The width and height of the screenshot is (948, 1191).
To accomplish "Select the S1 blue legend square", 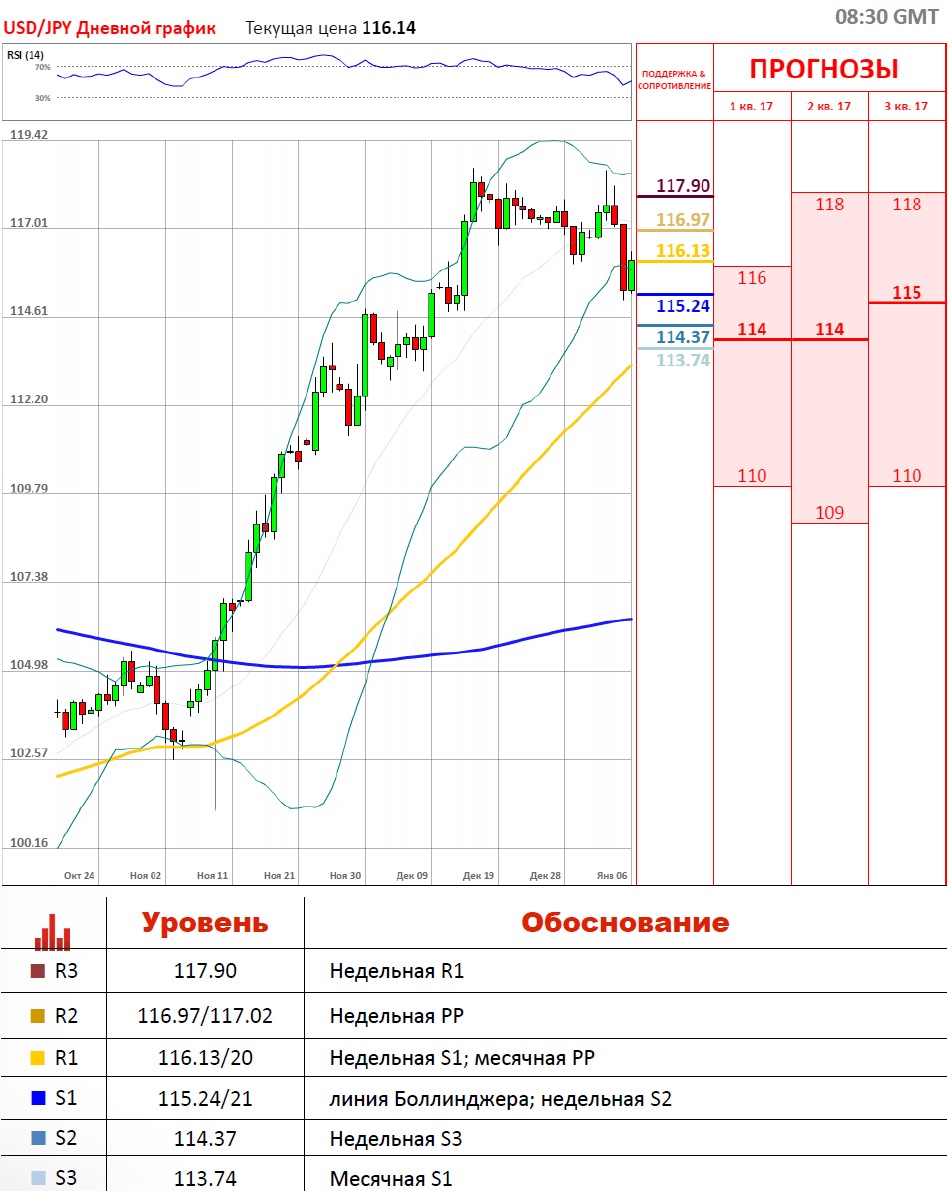I will (38, 1099).
